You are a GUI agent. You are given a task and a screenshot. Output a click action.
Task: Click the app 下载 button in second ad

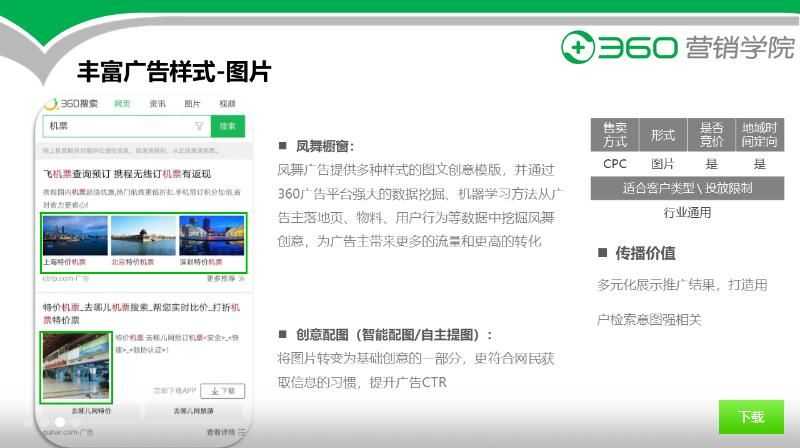tap(222, 391)
